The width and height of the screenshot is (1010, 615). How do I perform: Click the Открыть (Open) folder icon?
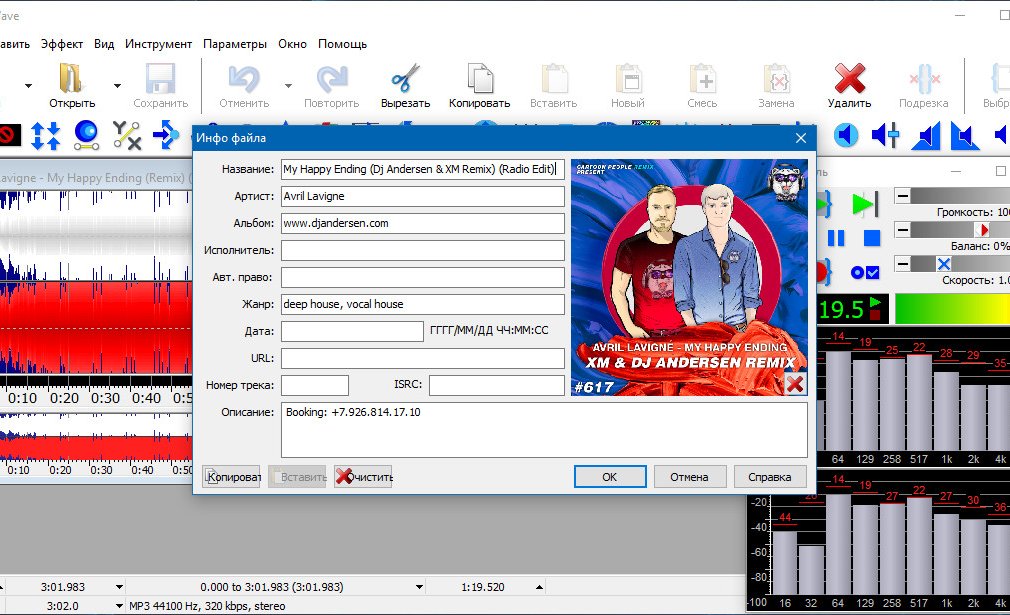pos(71,79)
